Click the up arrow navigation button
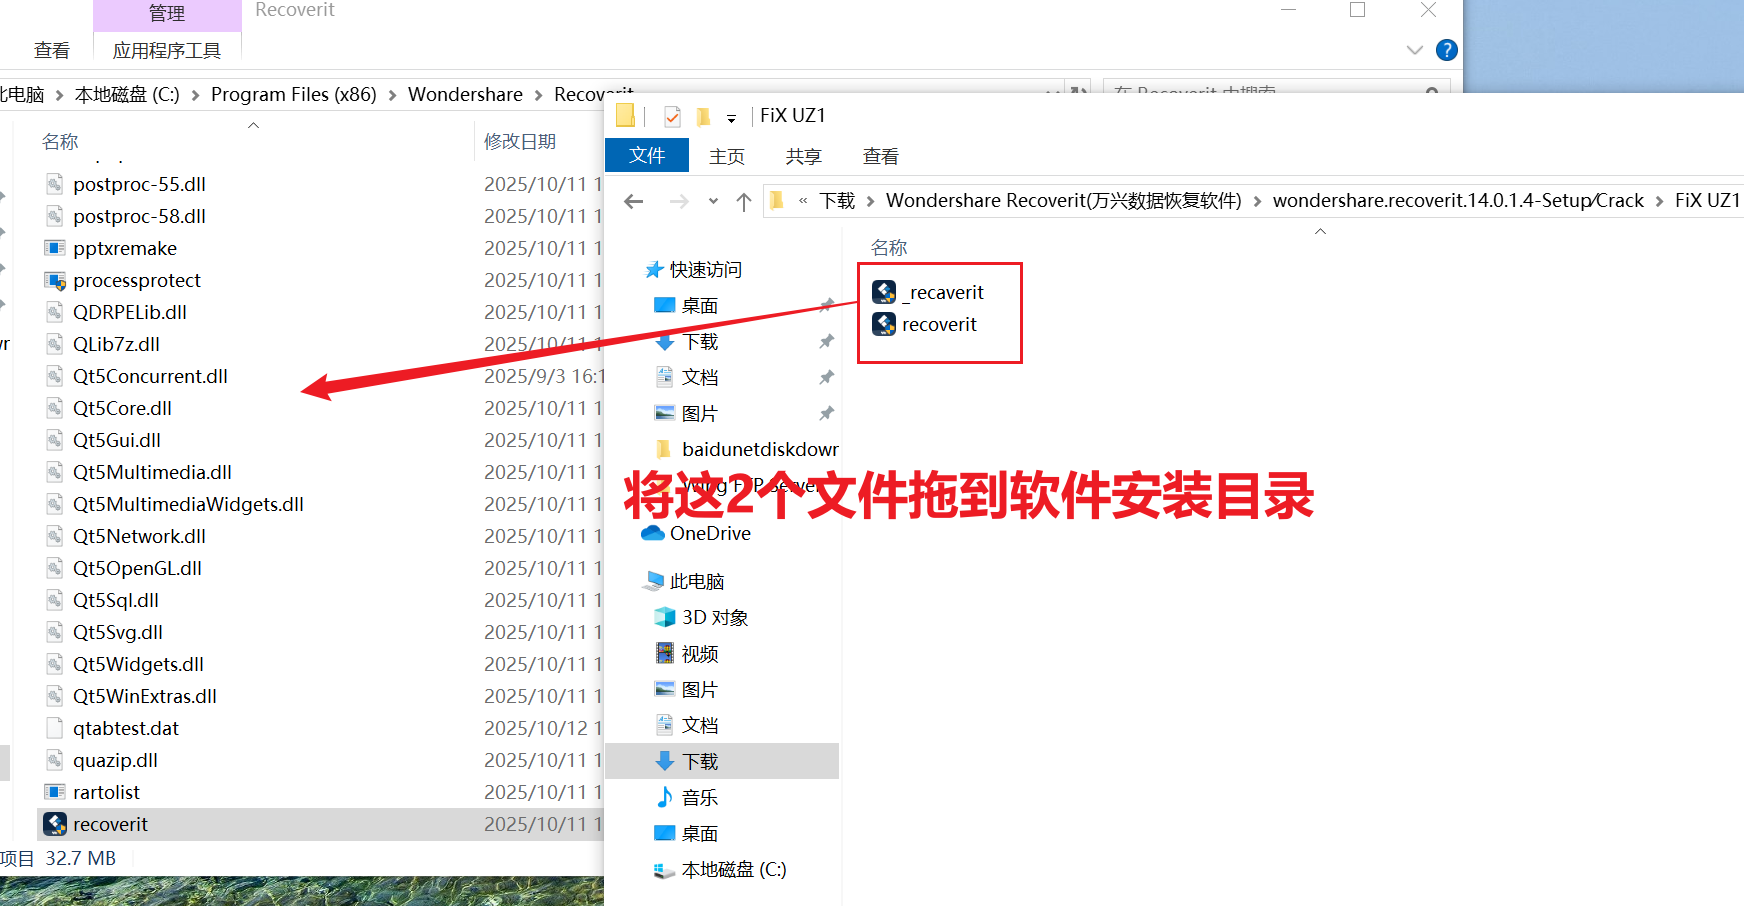The height and width of the screenshot is (906, 1744). click(x=743, y=202)
